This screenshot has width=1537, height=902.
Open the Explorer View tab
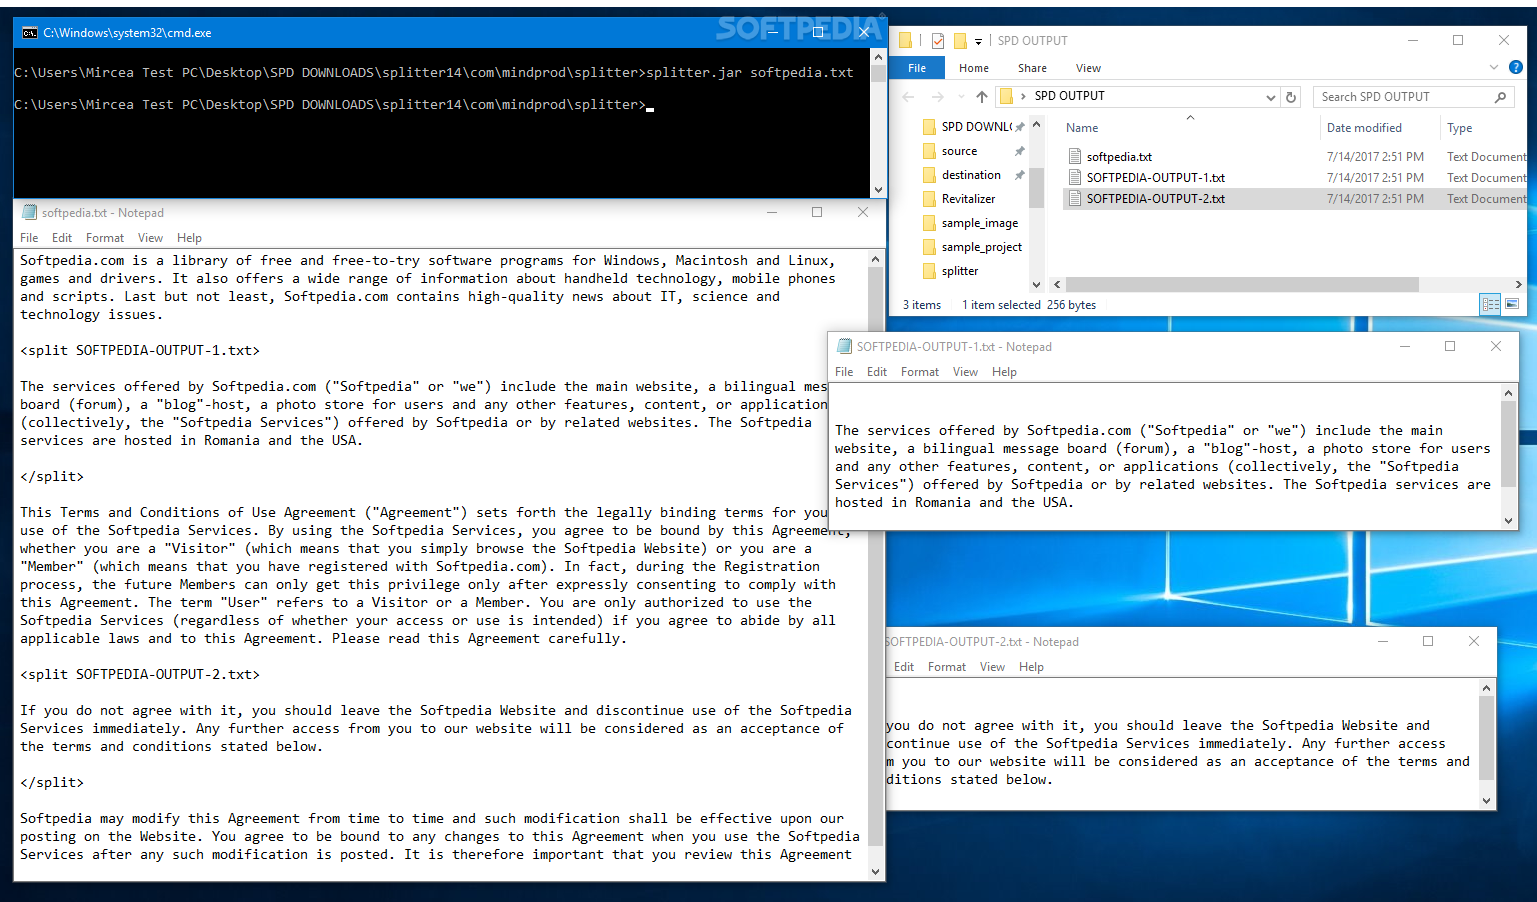(x=1088, y=68)
